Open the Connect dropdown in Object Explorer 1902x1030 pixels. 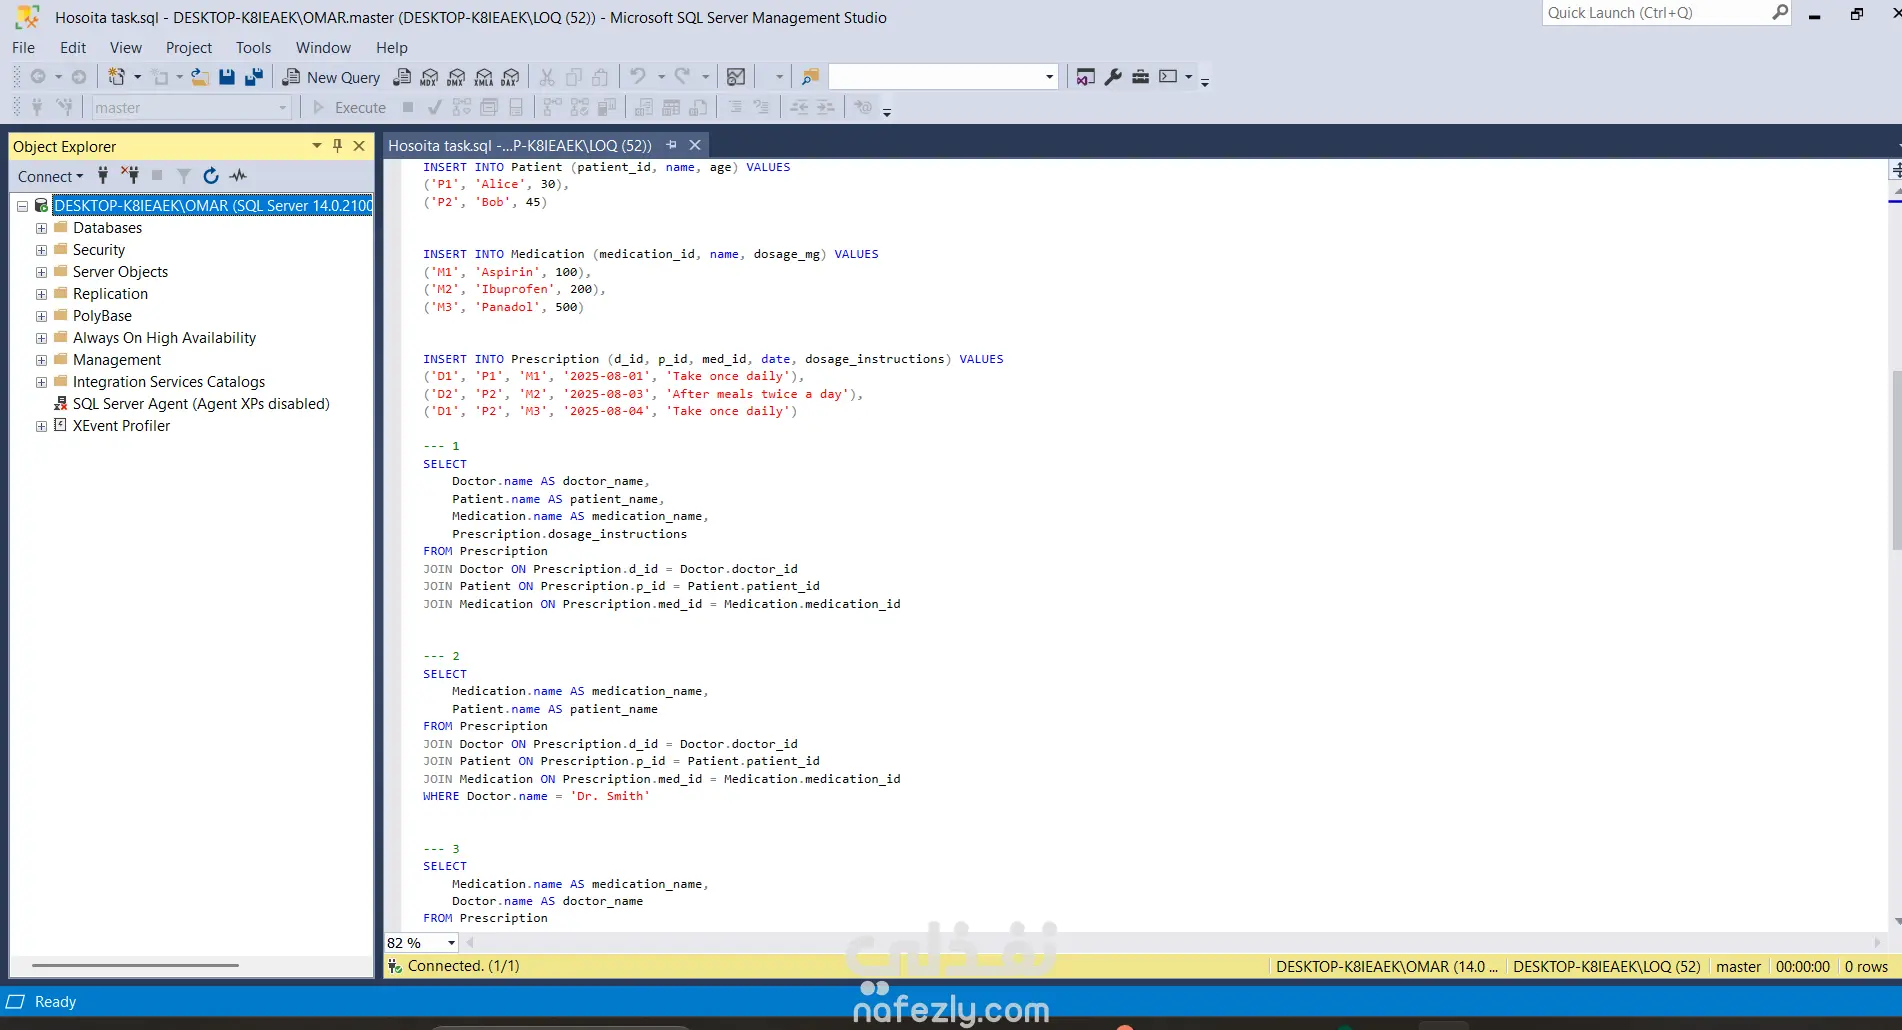50,176
